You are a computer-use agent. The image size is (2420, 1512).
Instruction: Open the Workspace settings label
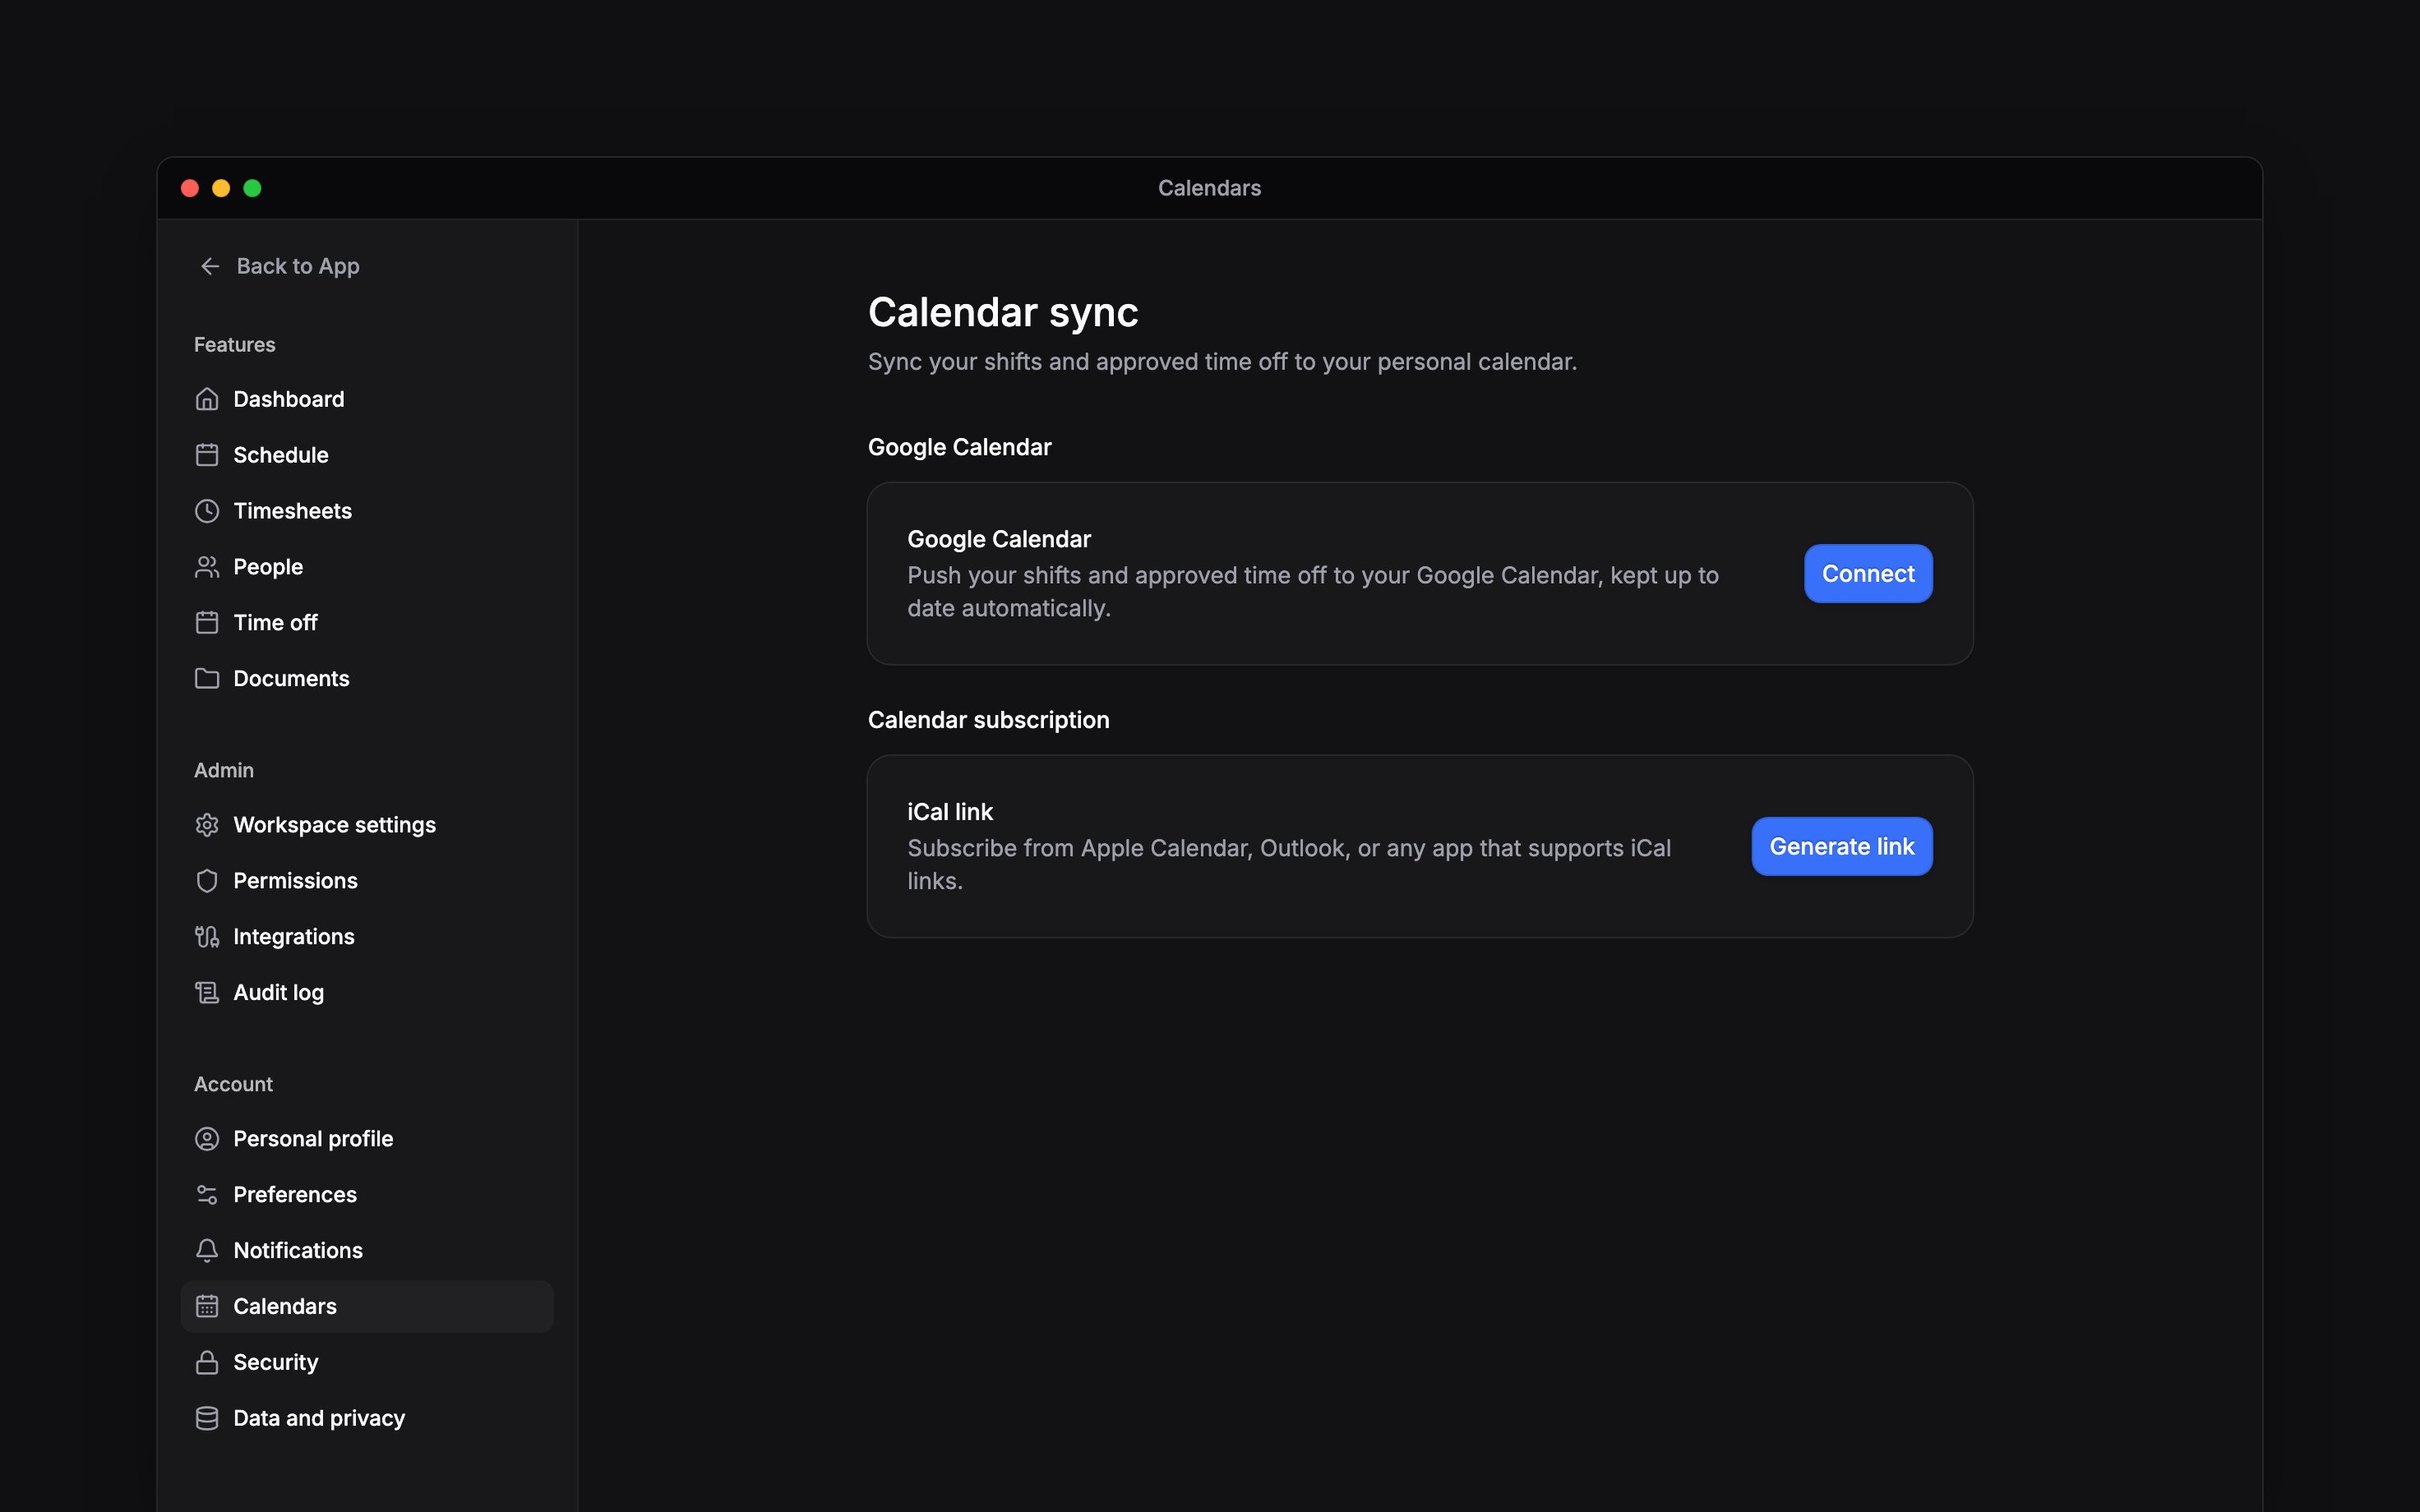(335, 825)
